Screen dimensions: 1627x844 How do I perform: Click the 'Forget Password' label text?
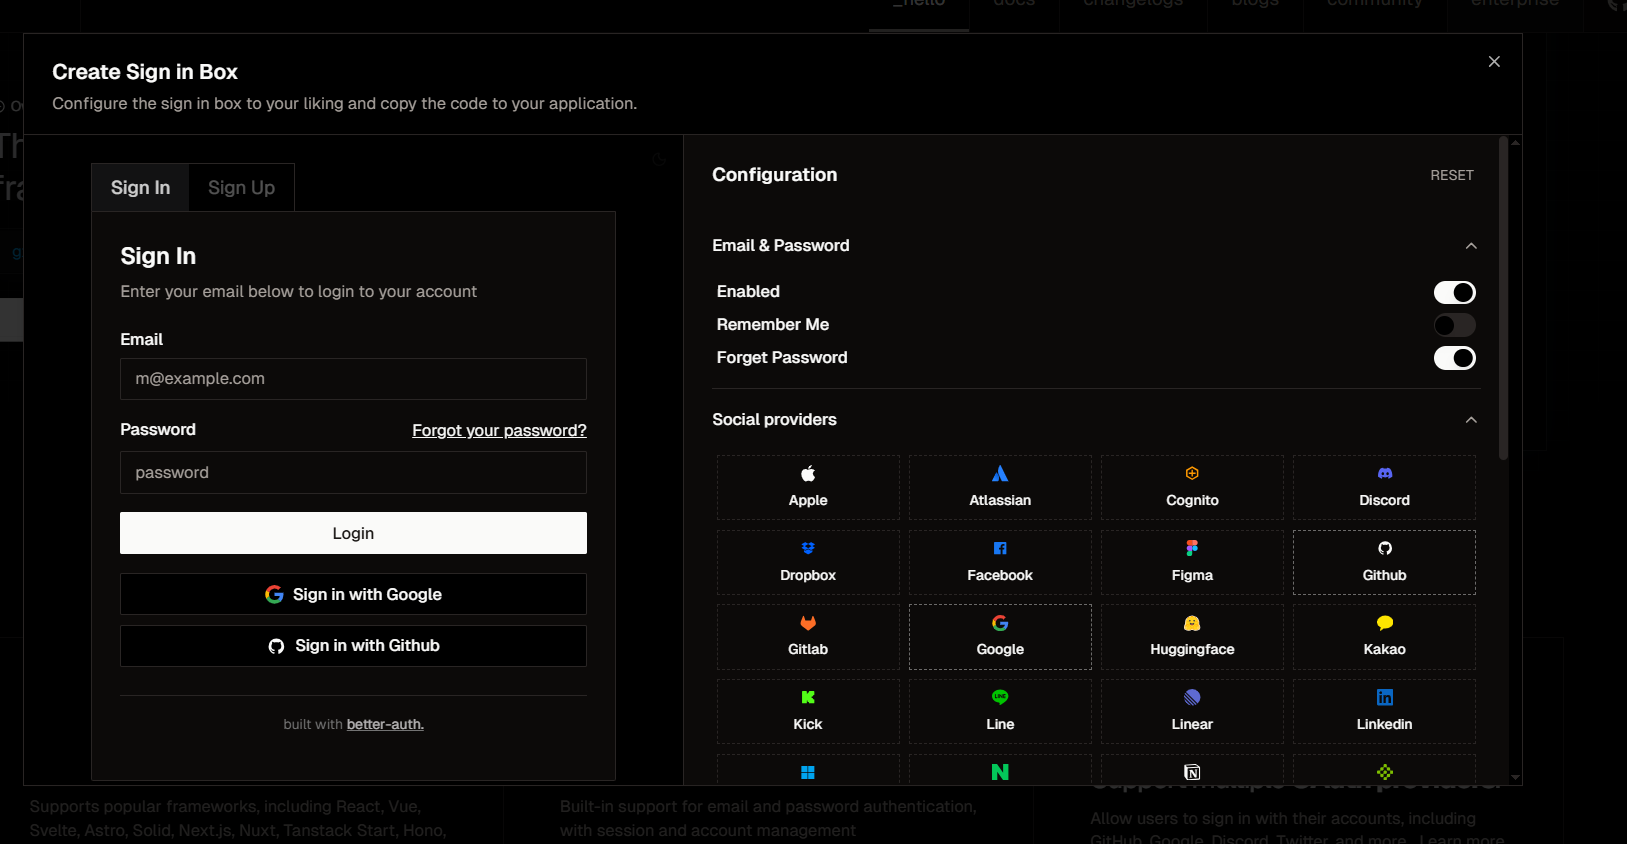(x=782, y=358)
